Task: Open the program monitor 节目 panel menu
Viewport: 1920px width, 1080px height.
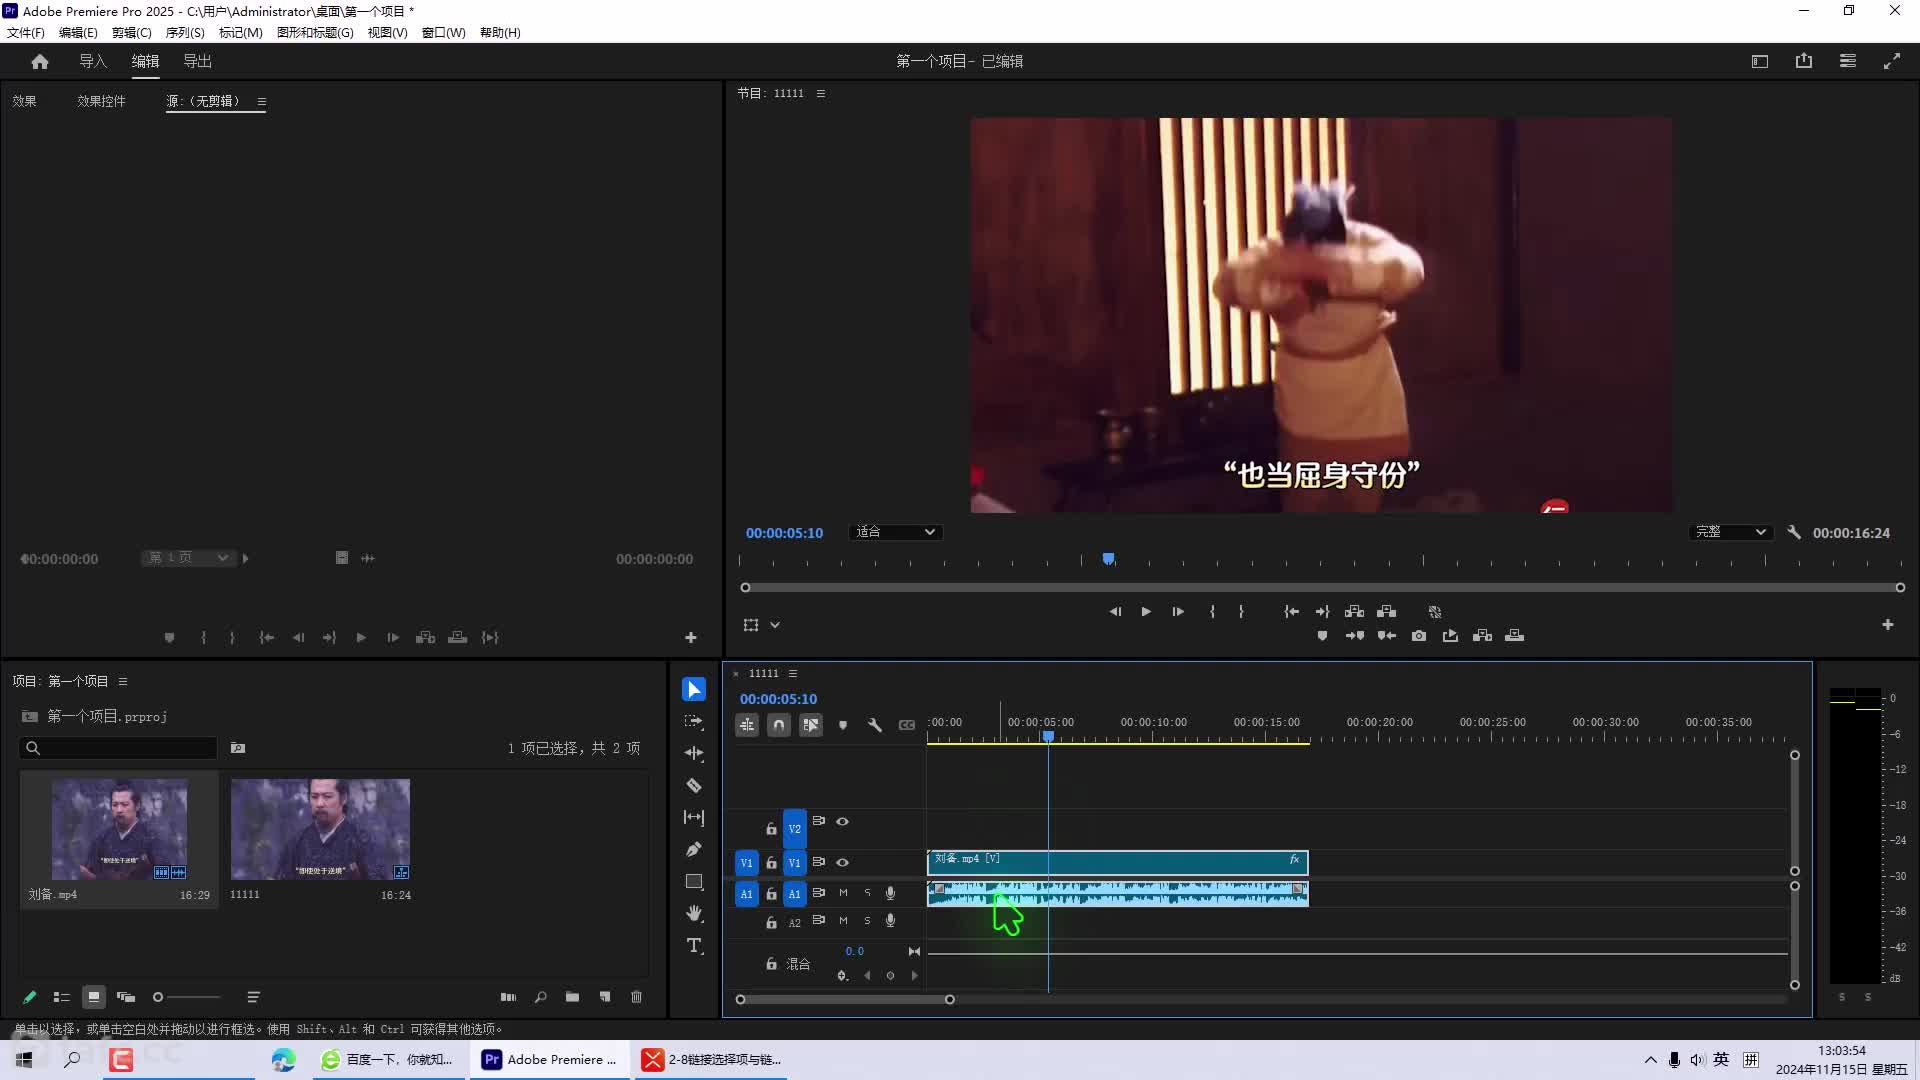Action: click(821, 93)
